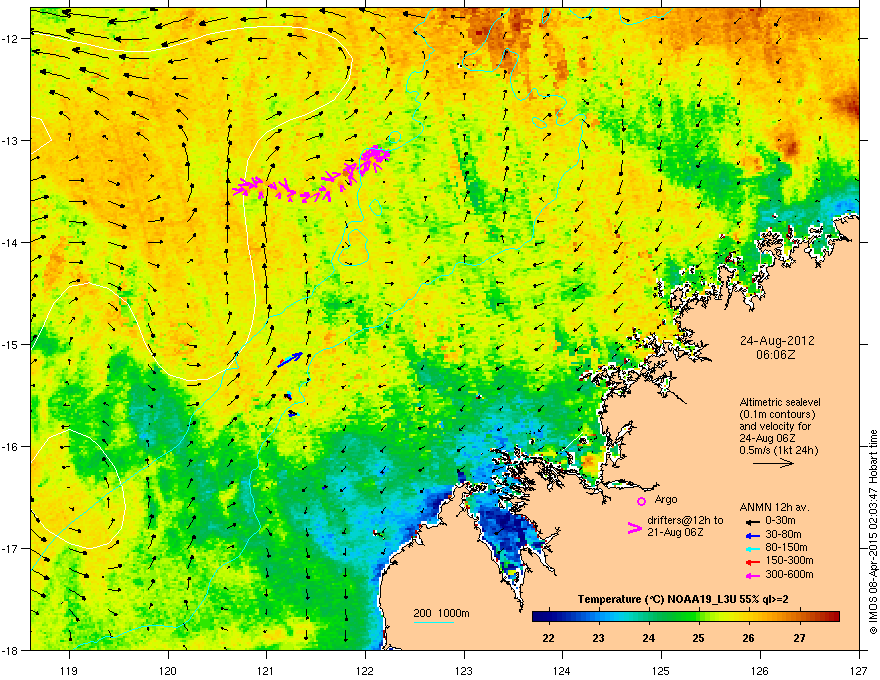Image resolution: width=880 pixels, height=680 pixels.
Task: Click the -14 latitude axis label
Action: tap(10, 242)
